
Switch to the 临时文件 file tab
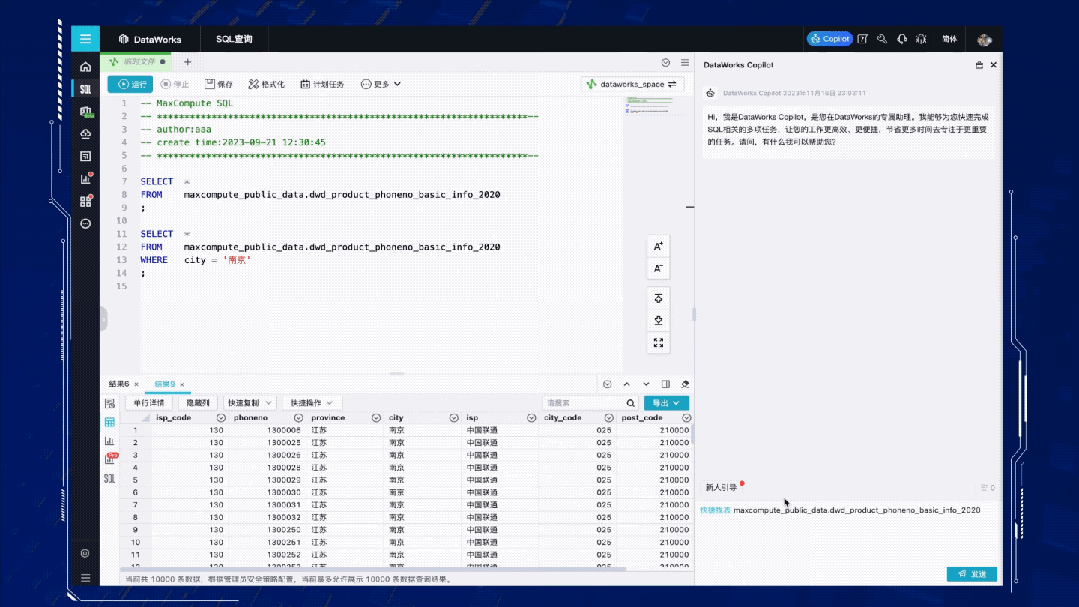(x=138, y=62)
